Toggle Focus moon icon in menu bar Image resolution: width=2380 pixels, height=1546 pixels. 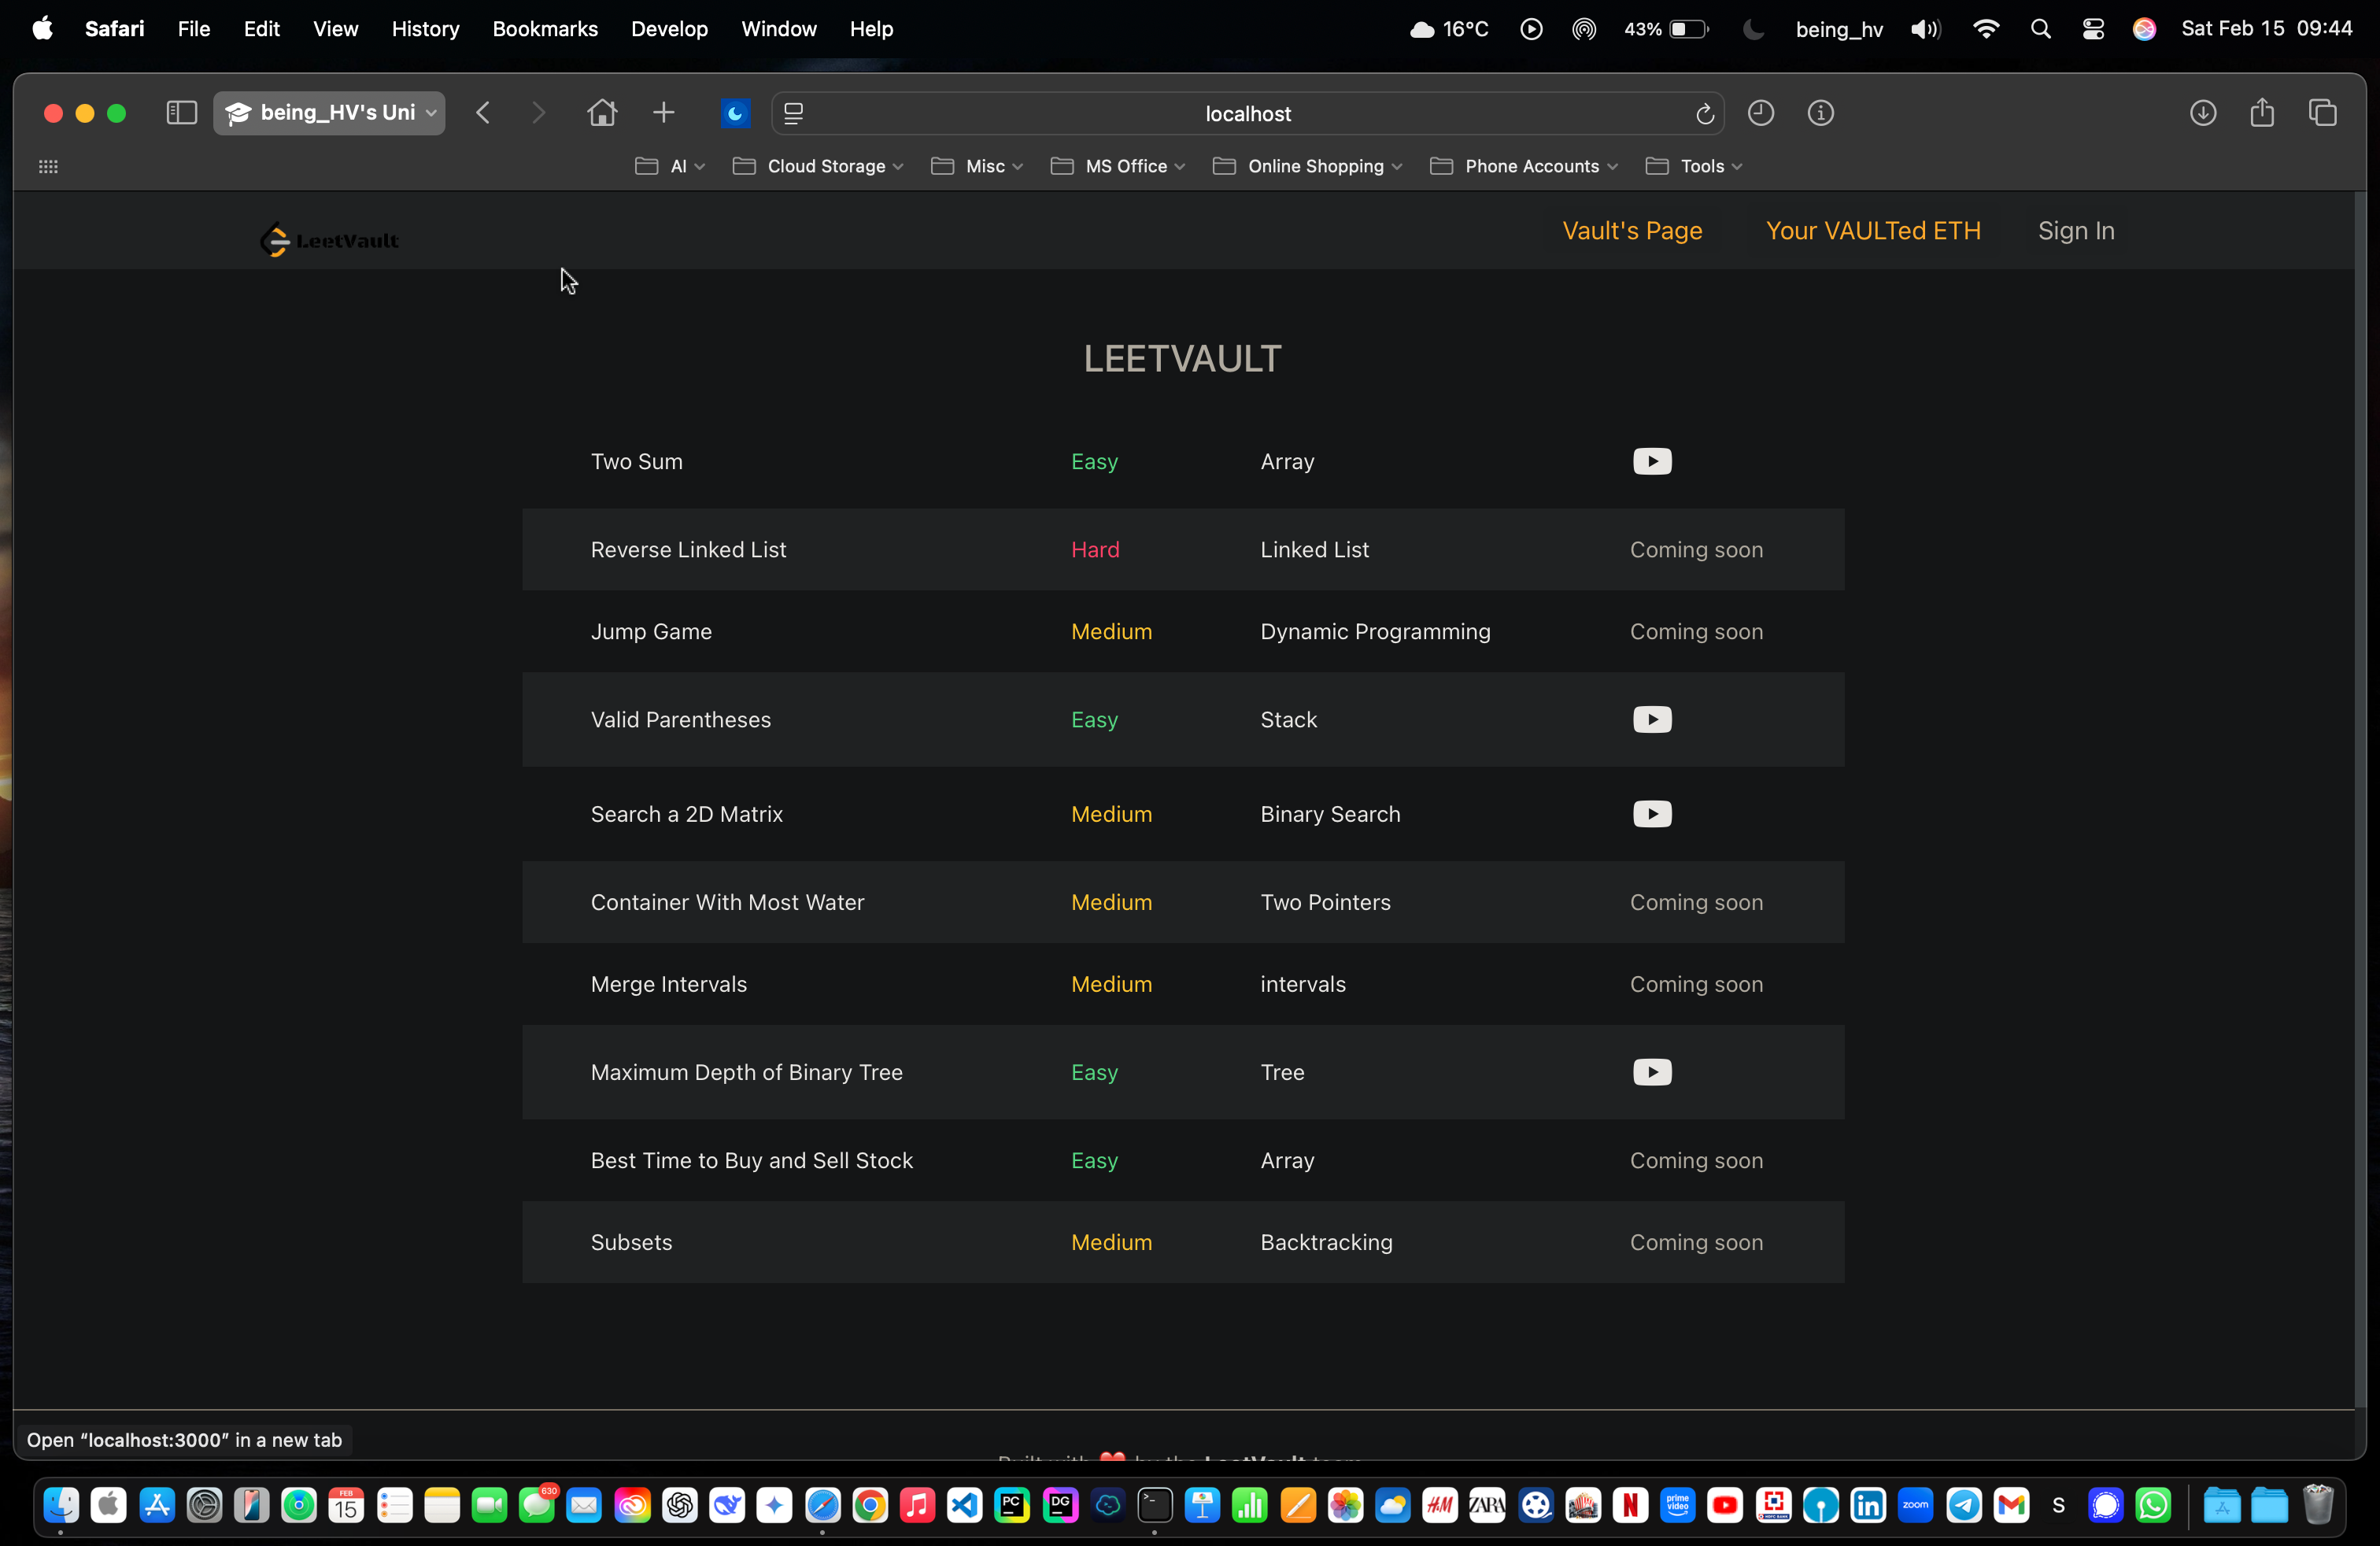(x=1753, y=29)
